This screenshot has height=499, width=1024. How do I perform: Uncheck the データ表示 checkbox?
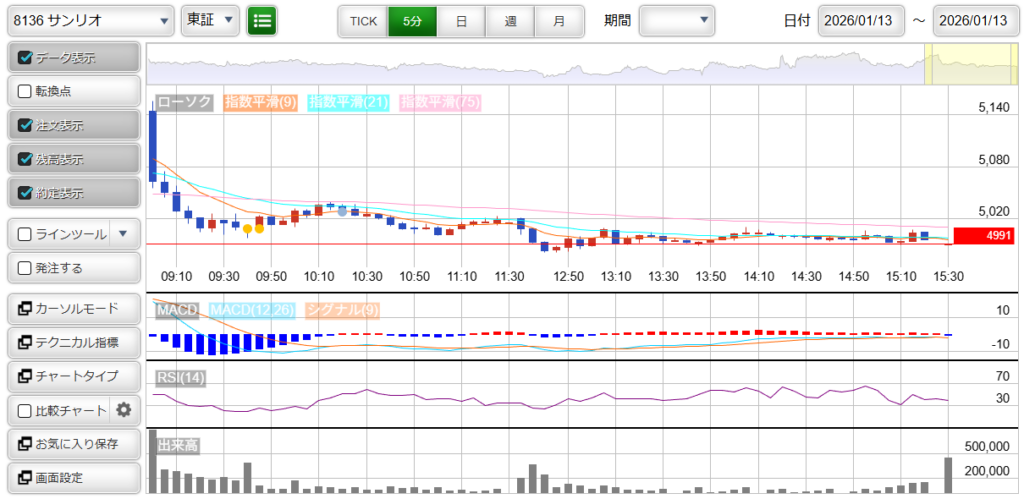click(26, 58)
